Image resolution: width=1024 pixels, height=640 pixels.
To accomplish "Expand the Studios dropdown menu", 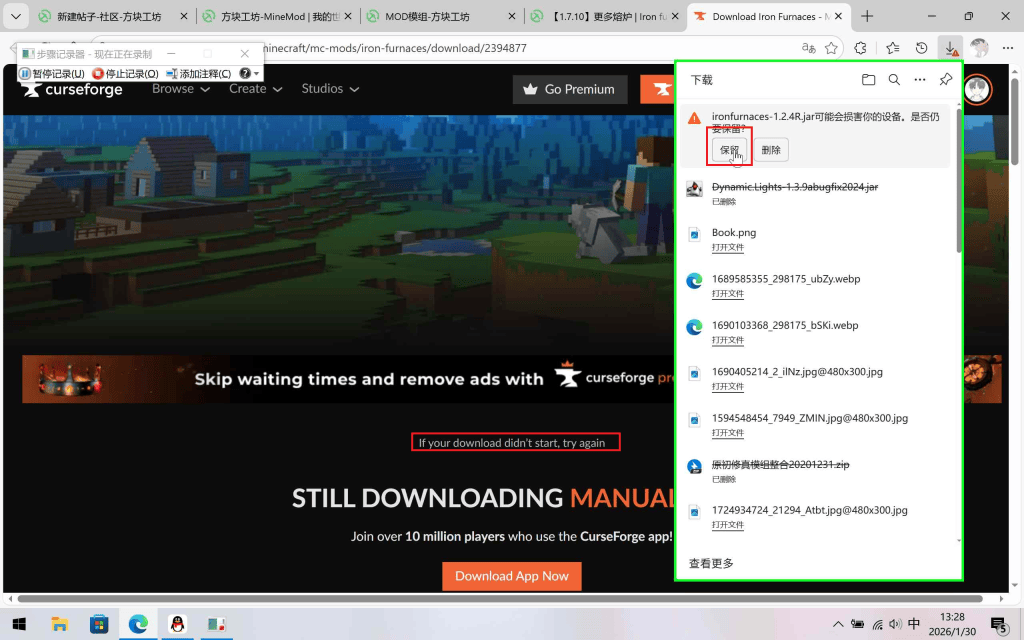I will (330, 89).
